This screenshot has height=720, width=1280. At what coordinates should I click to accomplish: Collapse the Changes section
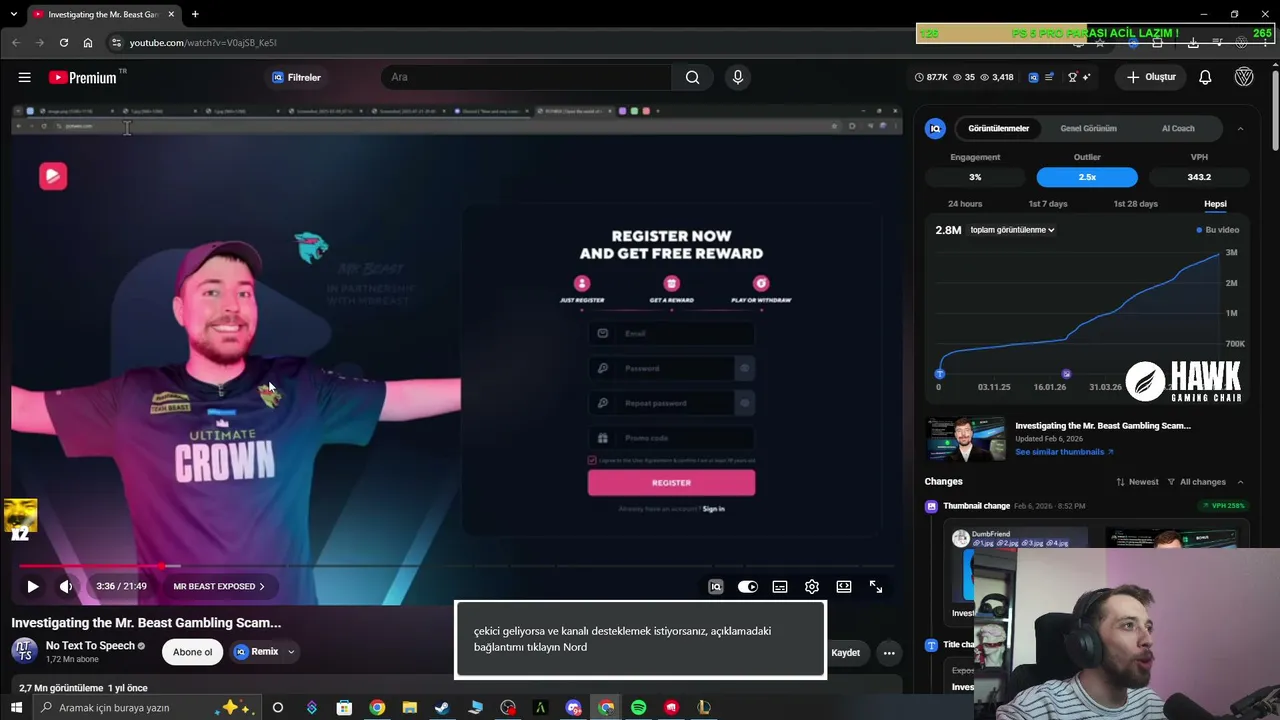point(1240,482)
